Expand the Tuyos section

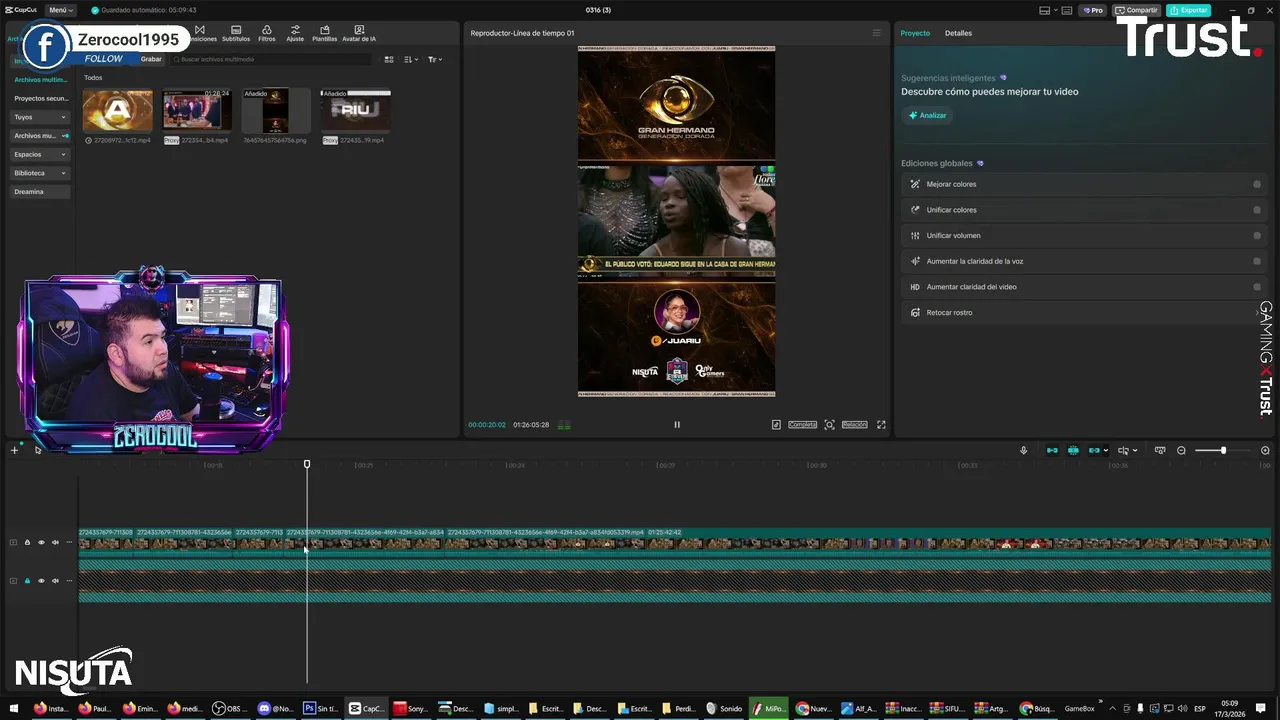click(x=40, y=117)
